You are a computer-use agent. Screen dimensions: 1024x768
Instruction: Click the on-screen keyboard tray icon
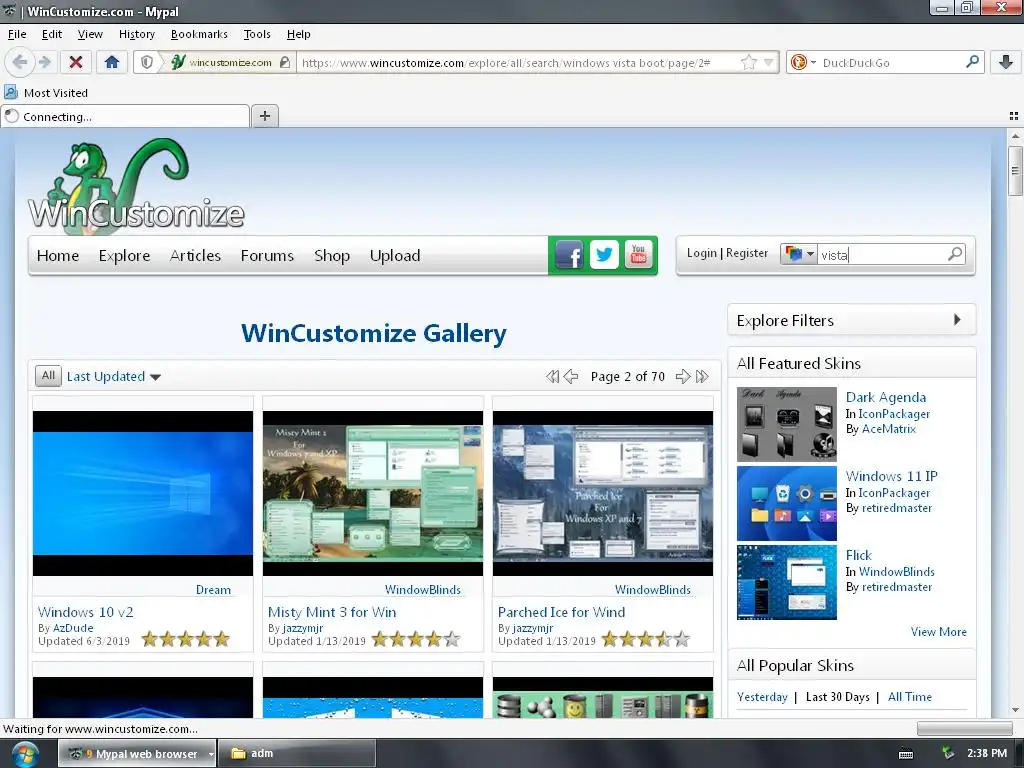pos(906,754)
